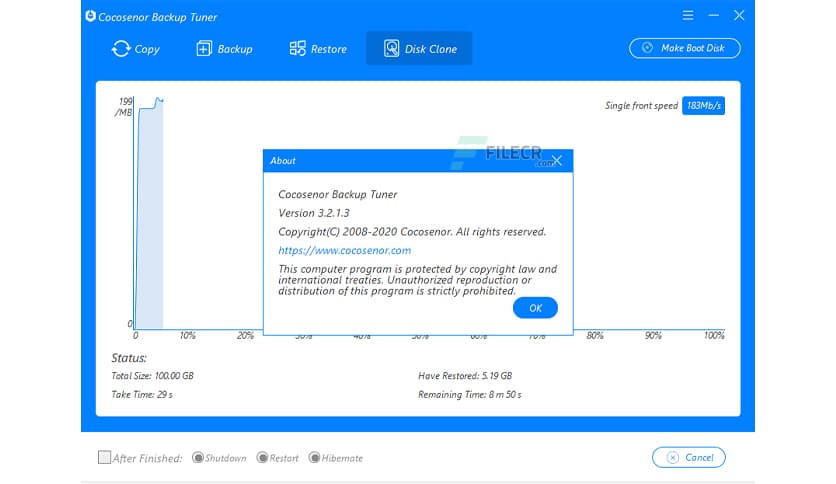Viewport: 836px width, 484px height.
Task: Click the Status: heading
Action: [x=128, y=358]
